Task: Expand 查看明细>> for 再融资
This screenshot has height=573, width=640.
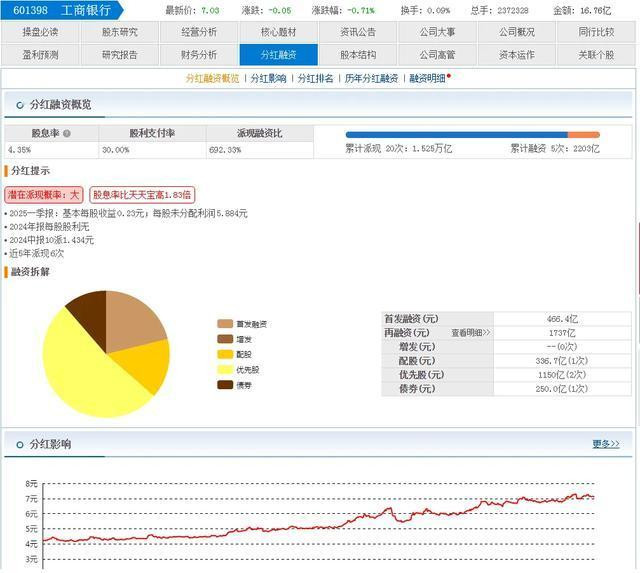Action: (470, 332)
